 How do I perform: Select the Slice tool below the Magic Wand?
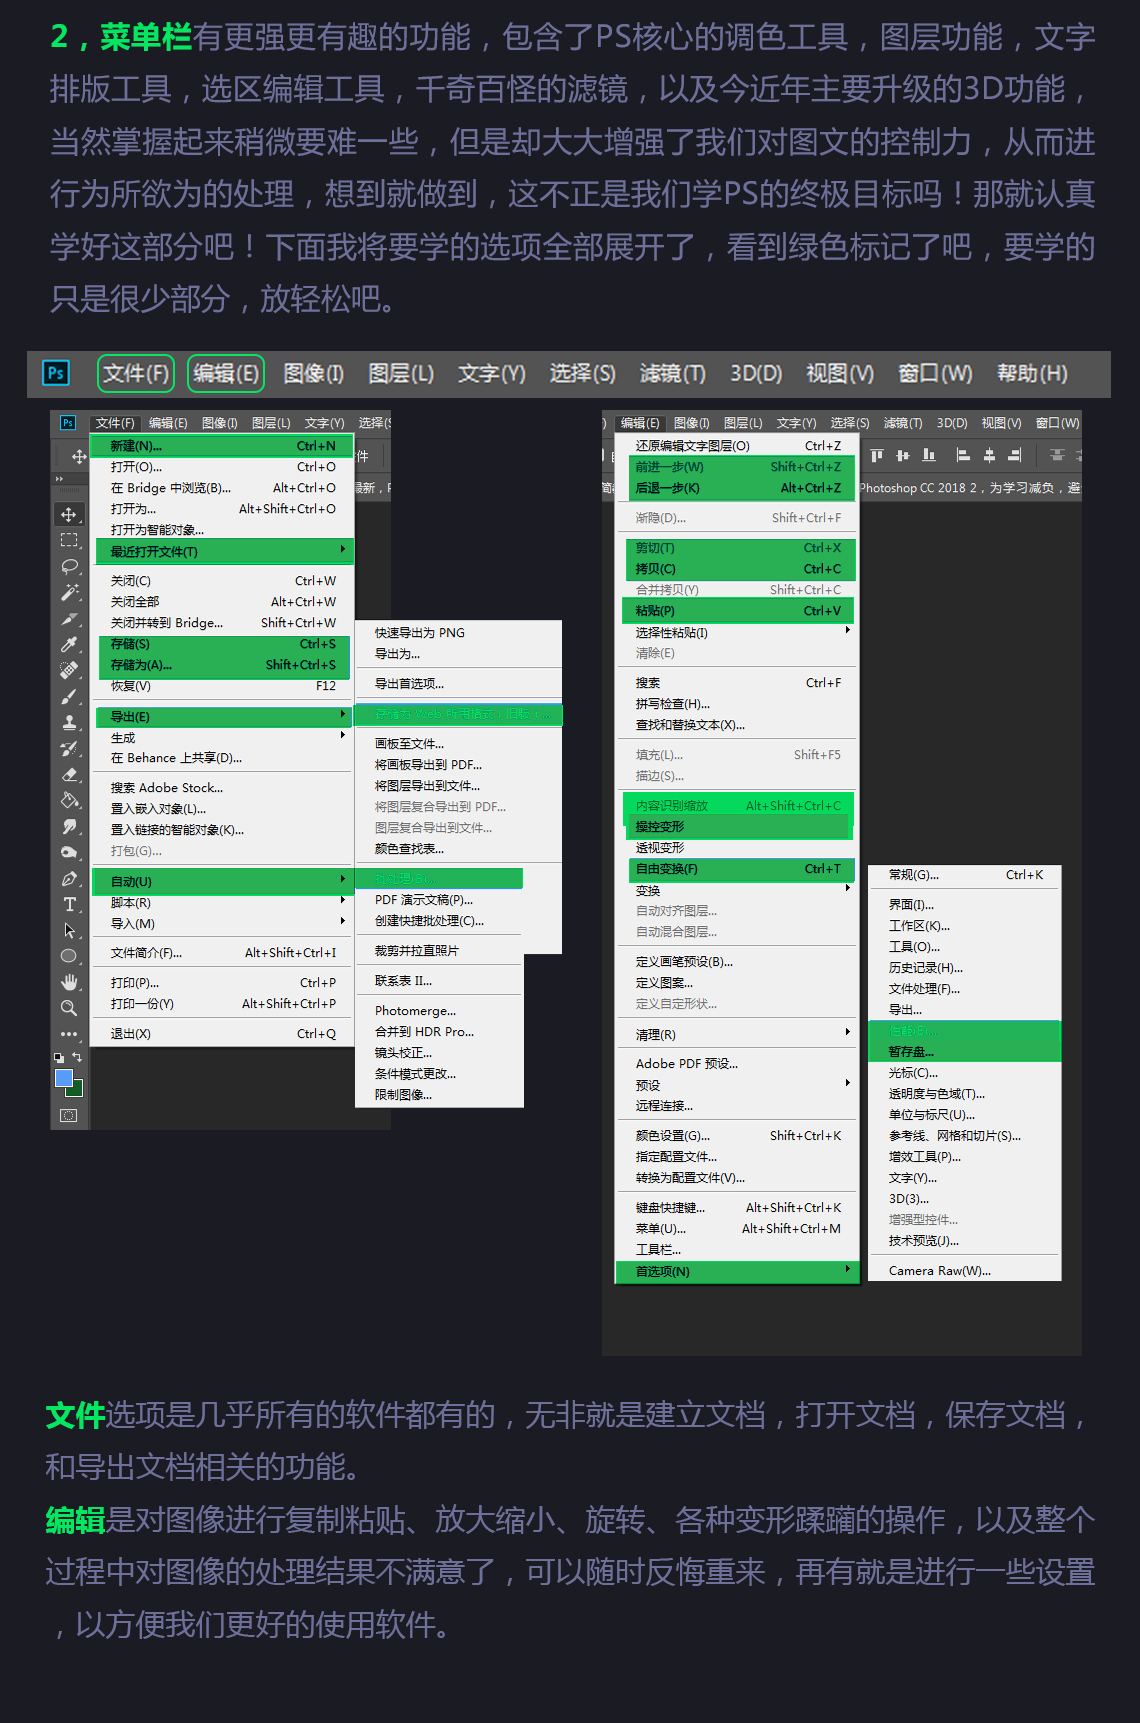pyautogui.click(x=69, y=618)
